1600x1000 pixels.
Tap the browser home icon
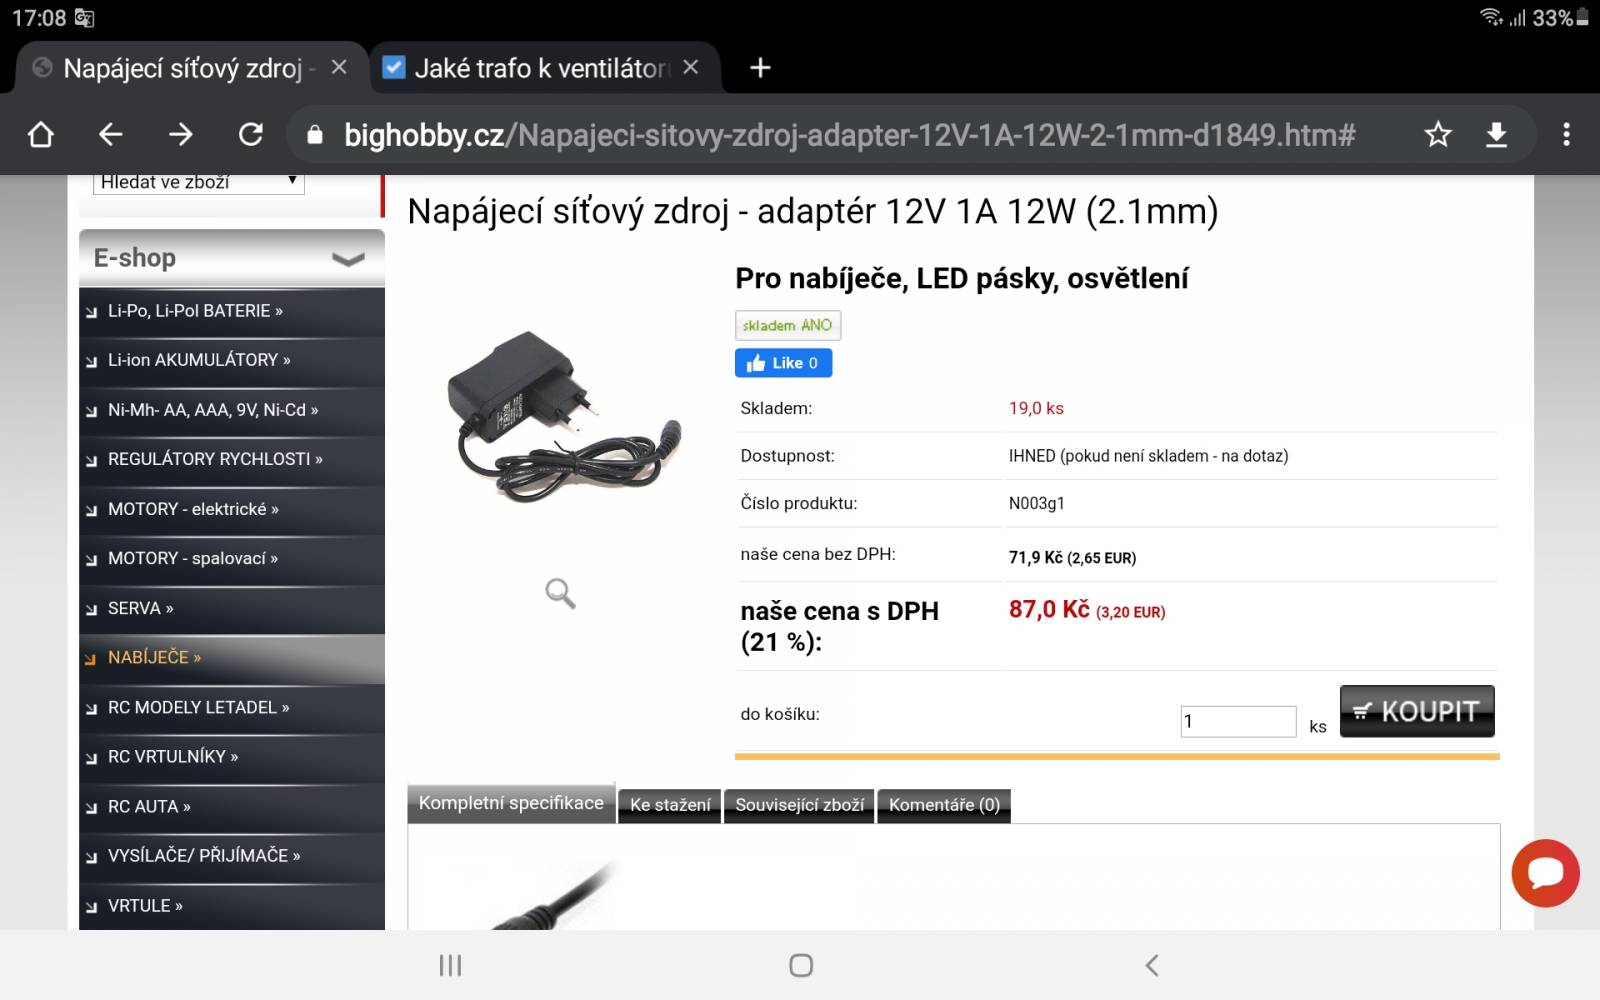click(41, 134)
